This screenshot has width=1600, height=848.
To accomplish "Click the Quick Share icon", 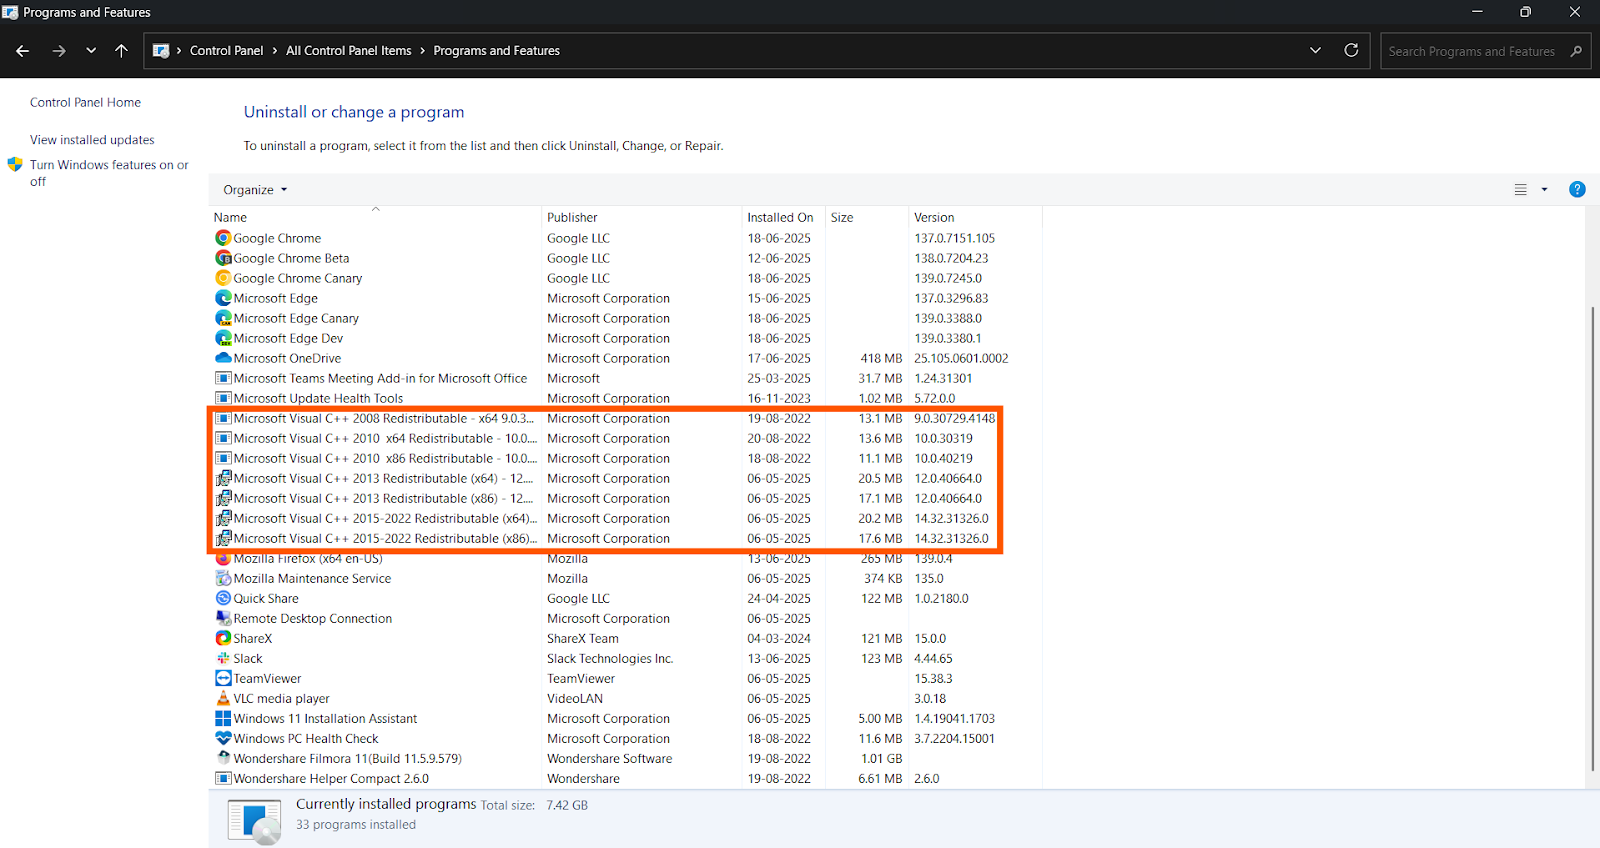I will (x=223, y=598).
